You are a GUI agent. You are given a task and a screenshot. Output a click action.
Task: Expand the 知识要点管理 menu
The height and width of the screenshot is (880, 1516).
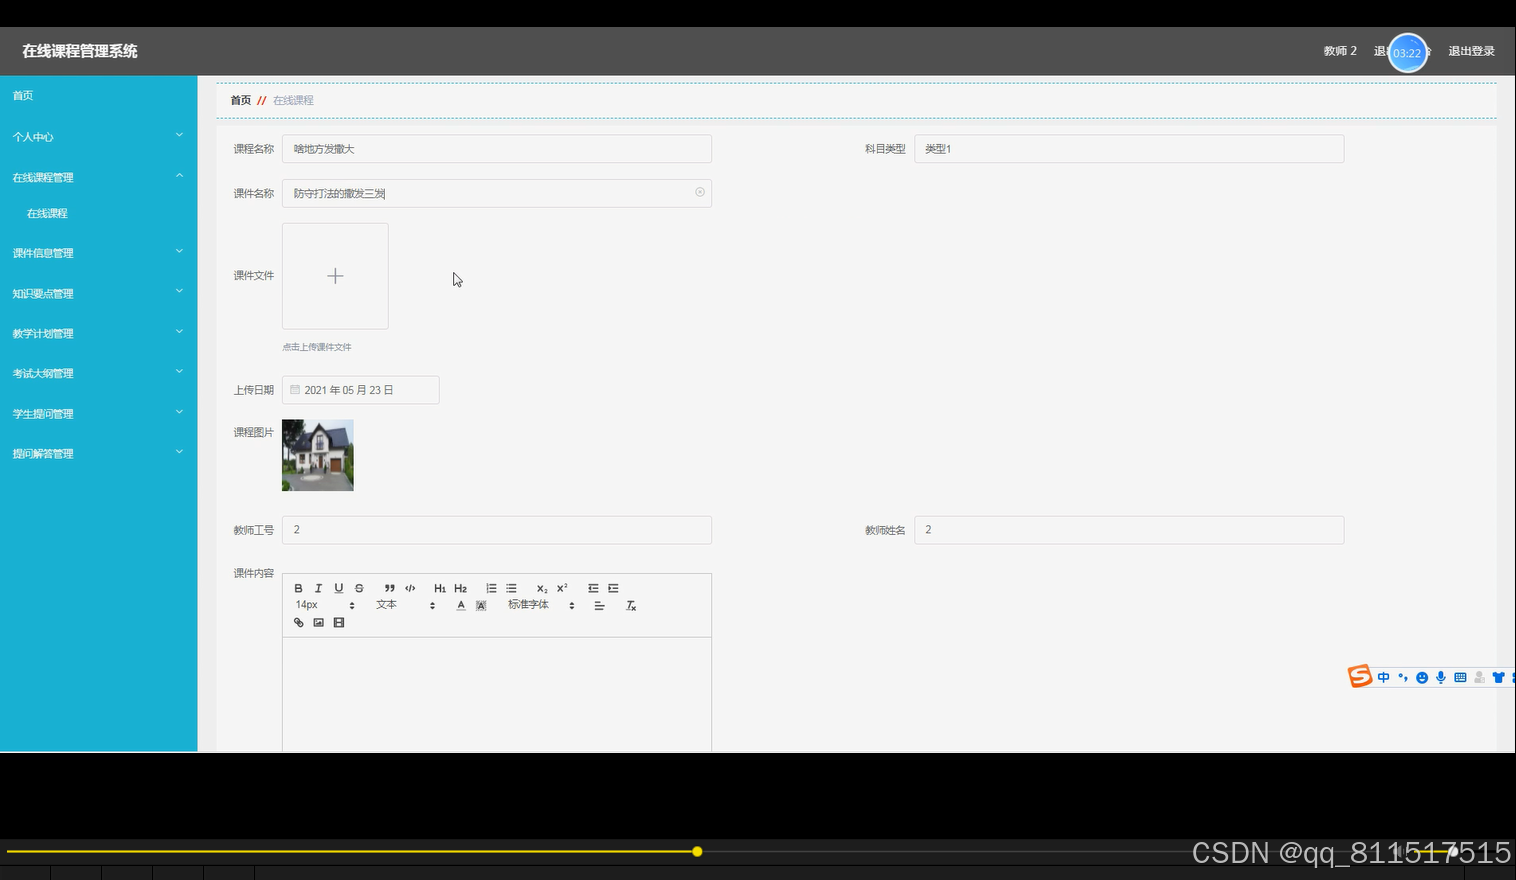coord(98,293)
